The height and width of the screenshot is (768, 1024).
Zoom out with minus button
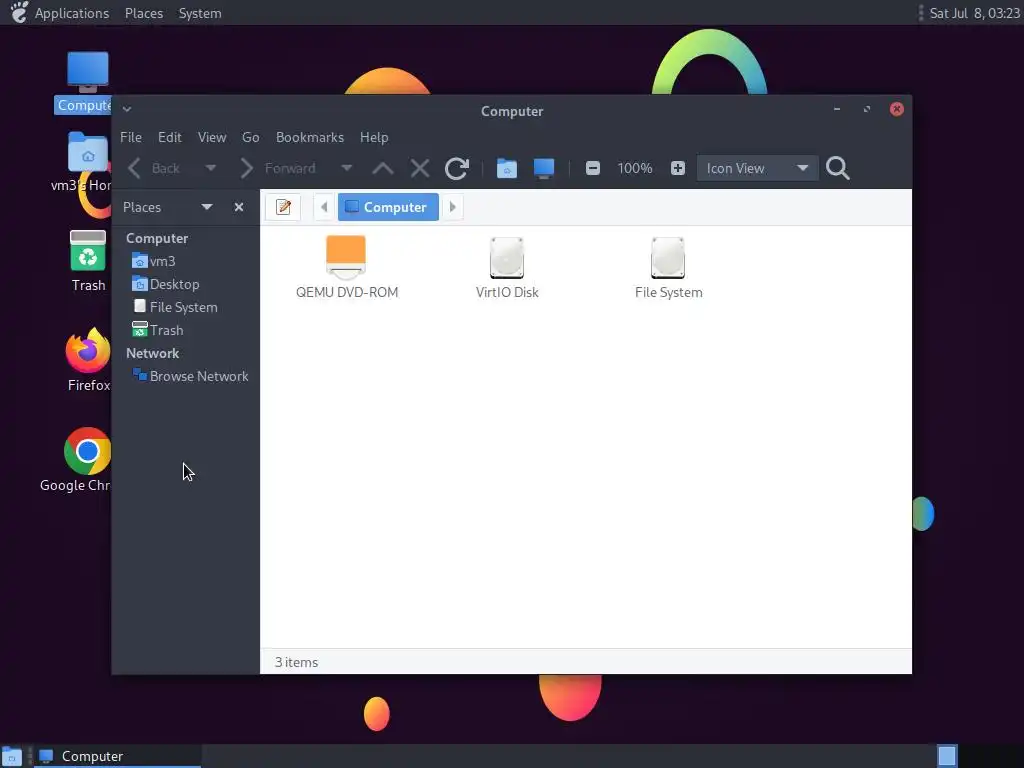[x=592, y=168]
